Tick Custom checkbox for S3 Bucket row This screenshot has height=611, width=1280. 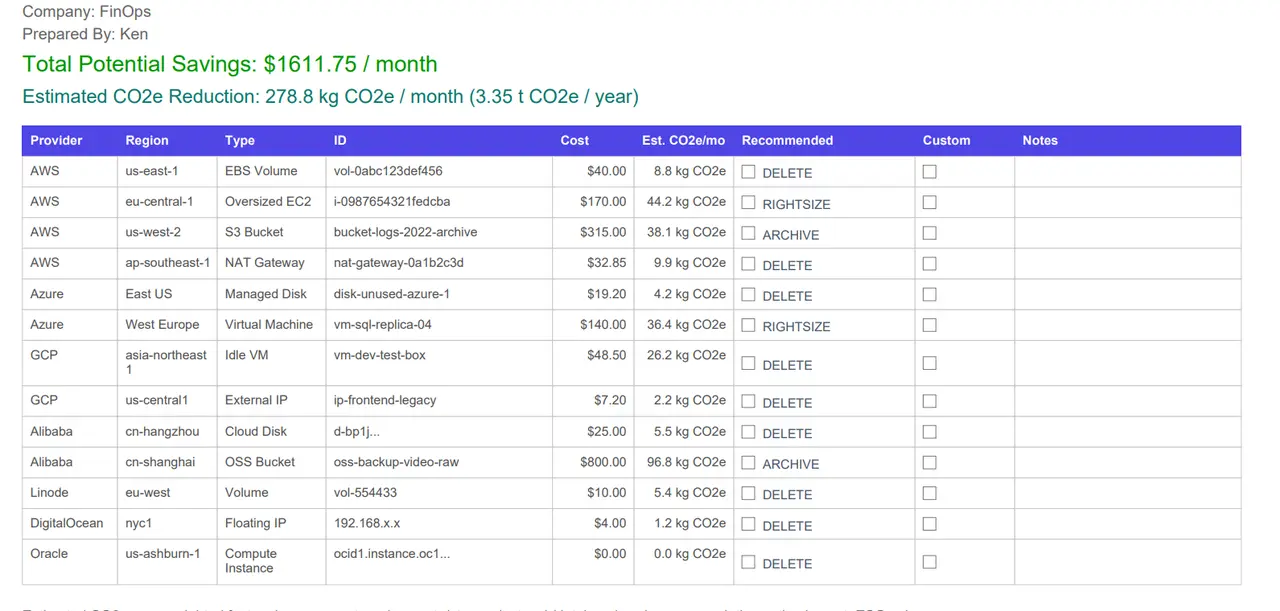tap(929, 233)
